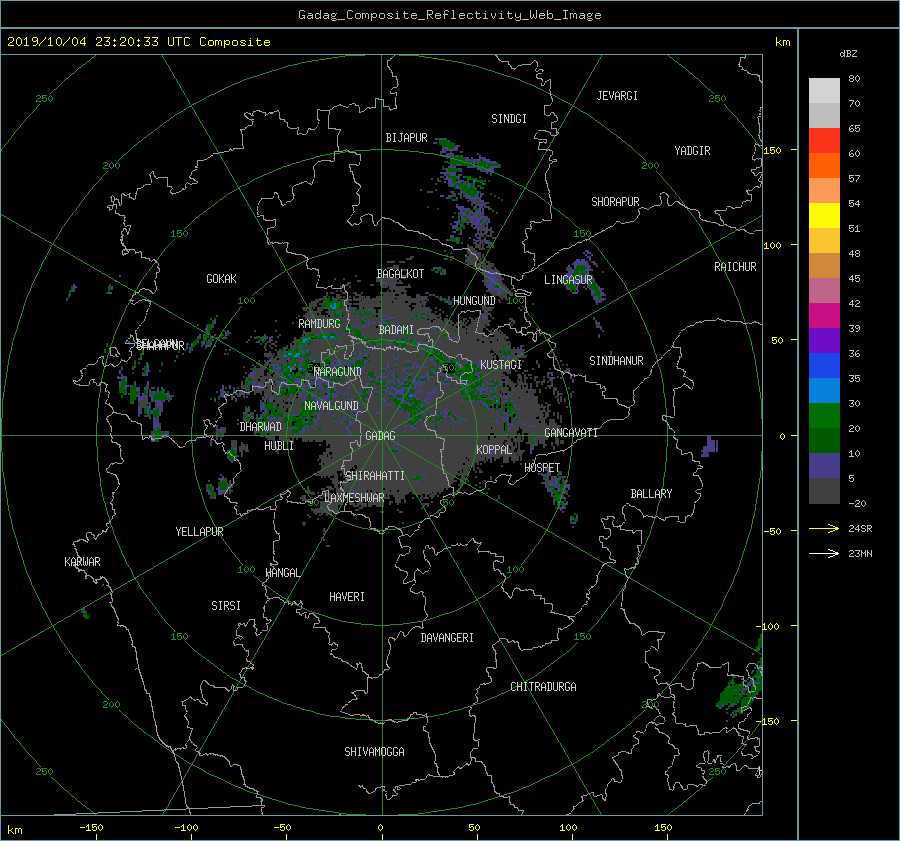Click the SIRSI label
Screen dimensions: 900x841
click(x=226, y=606)
